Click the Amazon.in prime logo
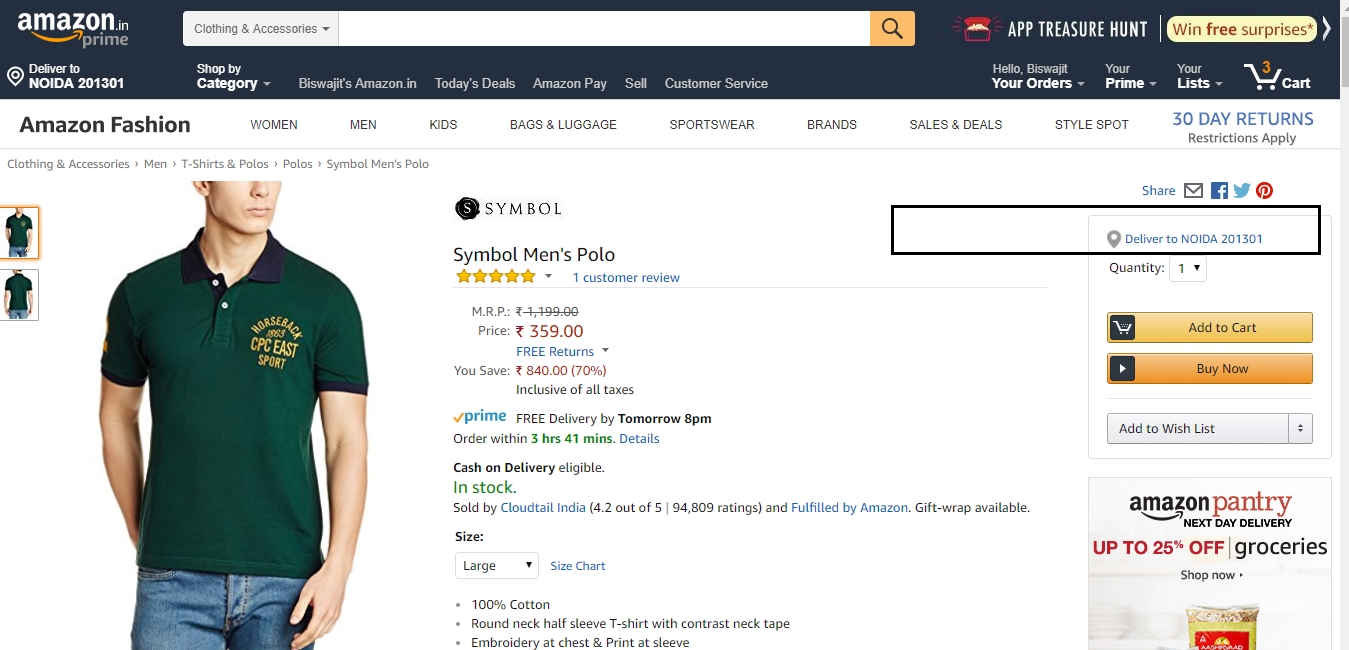Screen dimensions: 1349x650 (x=73, y=29)
